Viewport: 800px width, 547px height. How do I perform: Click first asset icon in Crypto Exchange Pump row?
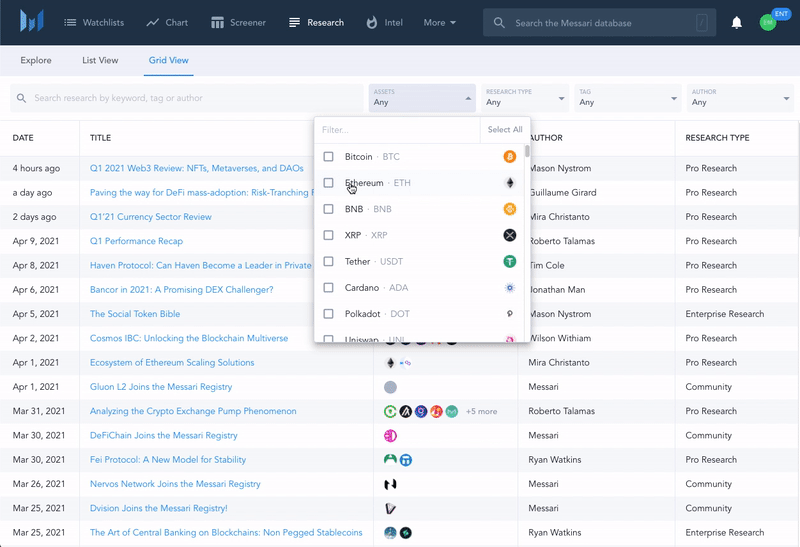click(x=390, y=411)
